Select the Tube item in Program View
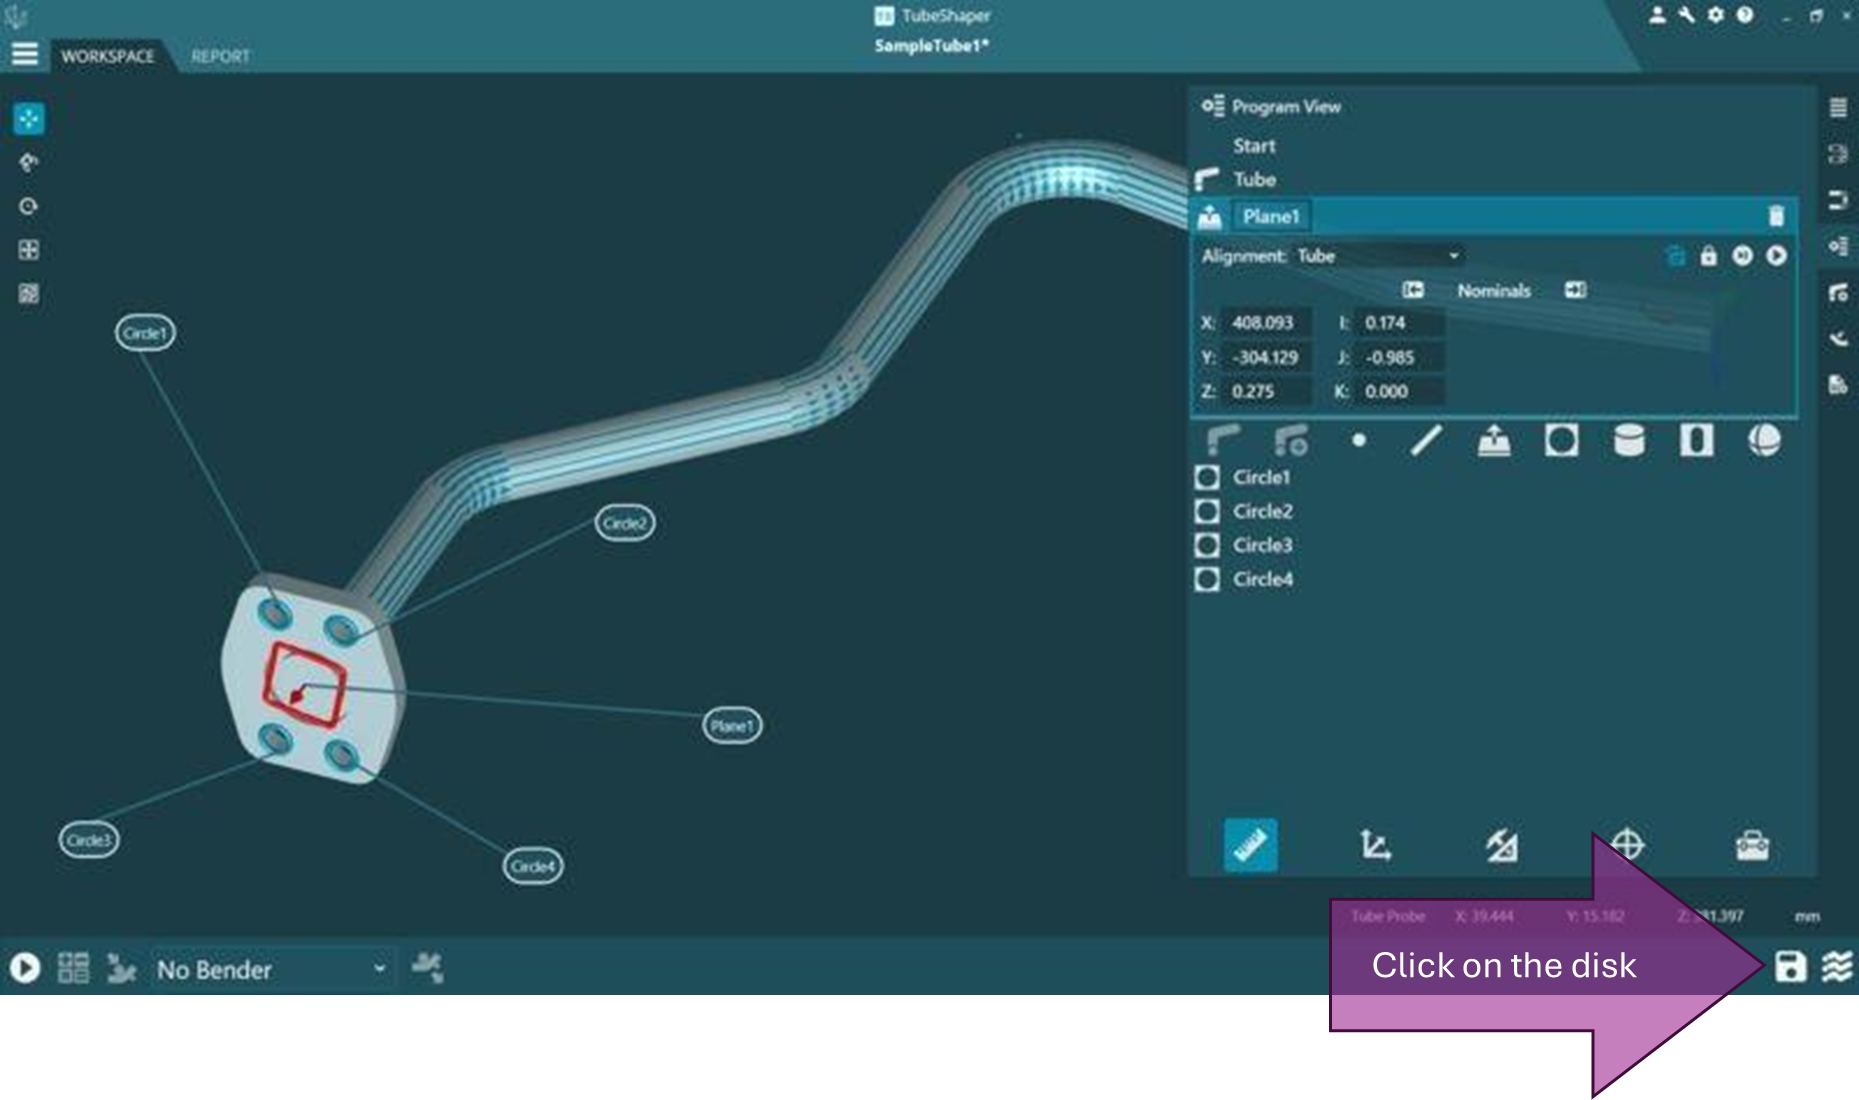 (x=1254, y=179)
